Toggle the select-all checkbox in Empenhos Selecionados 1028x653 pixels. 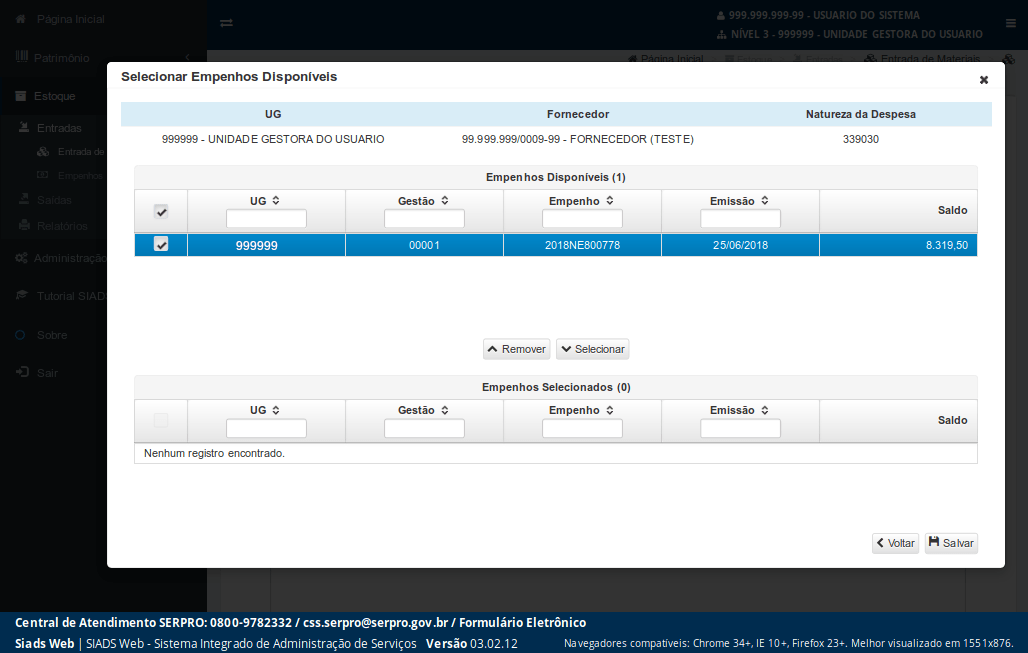[x=161, y=420]
